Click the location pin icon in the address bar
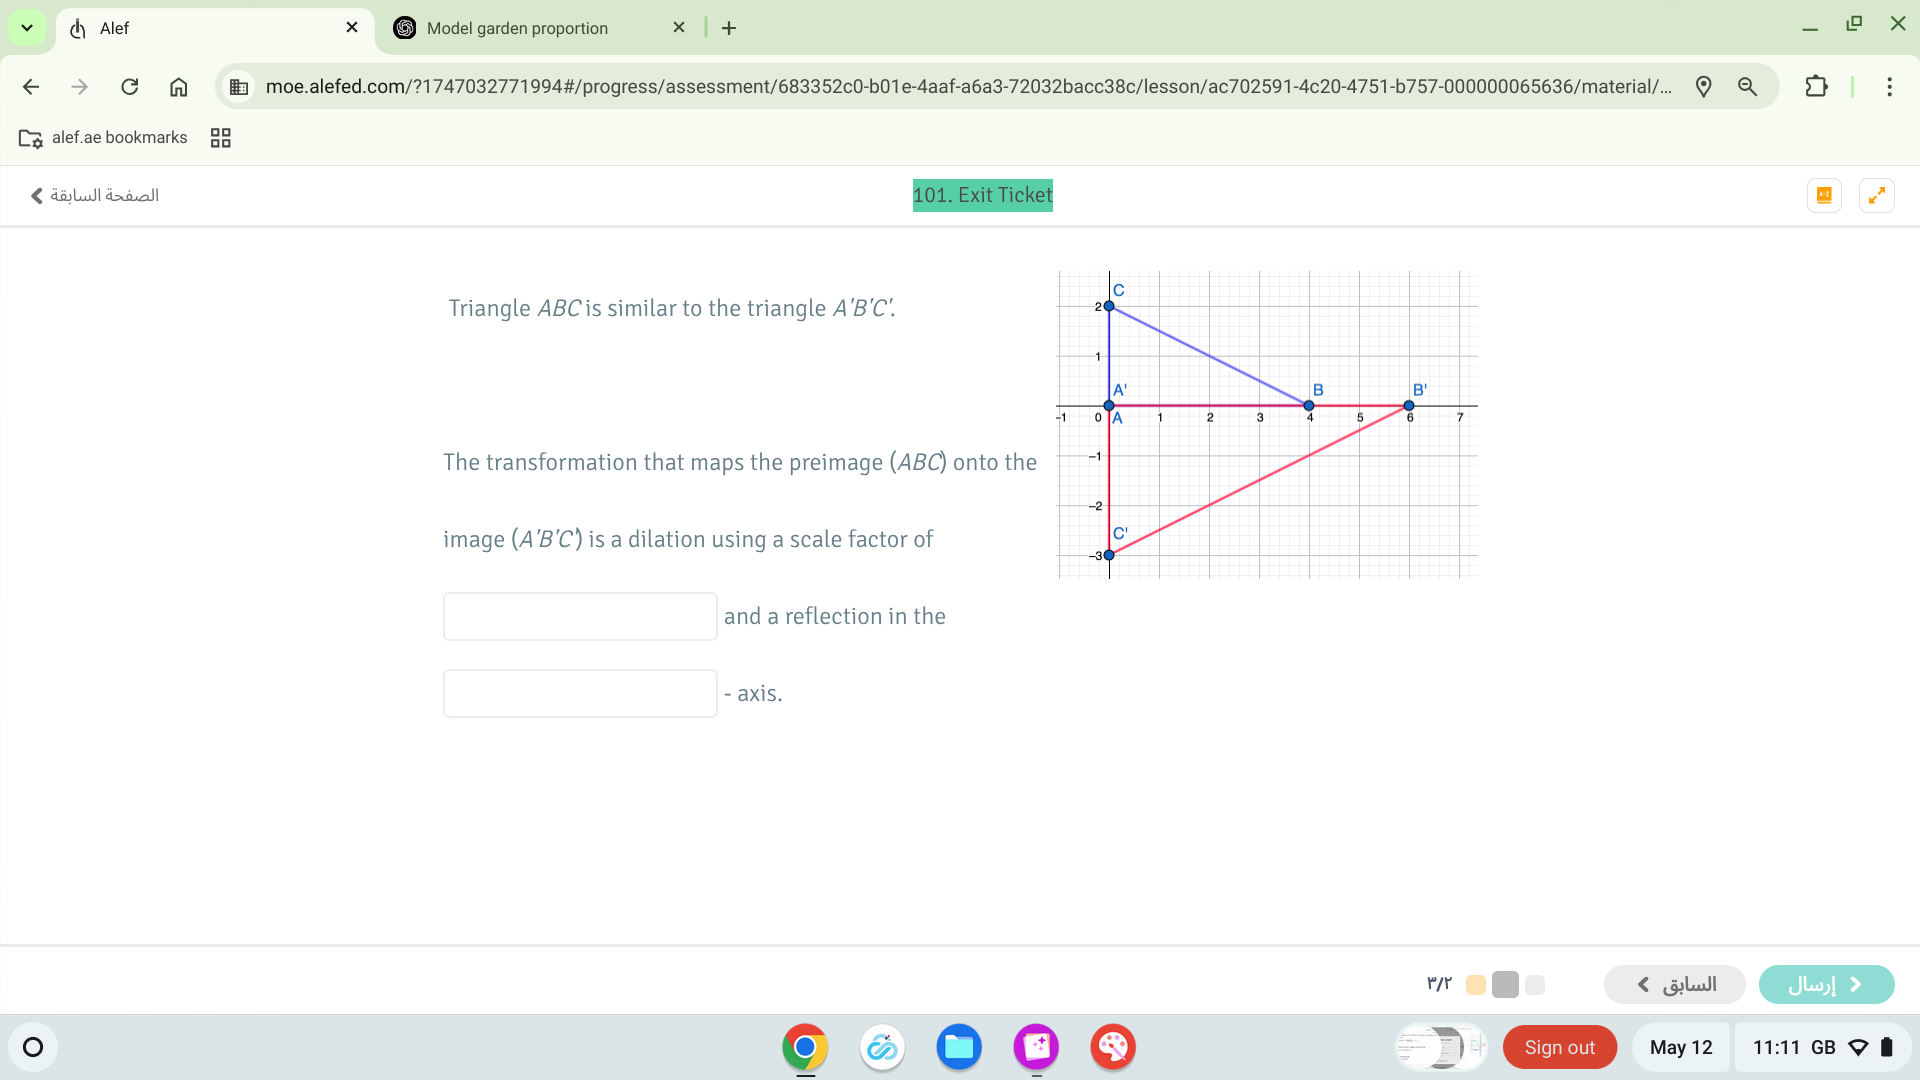Viewport: 1920px width, 1080px height. [x=1704, y=87]
